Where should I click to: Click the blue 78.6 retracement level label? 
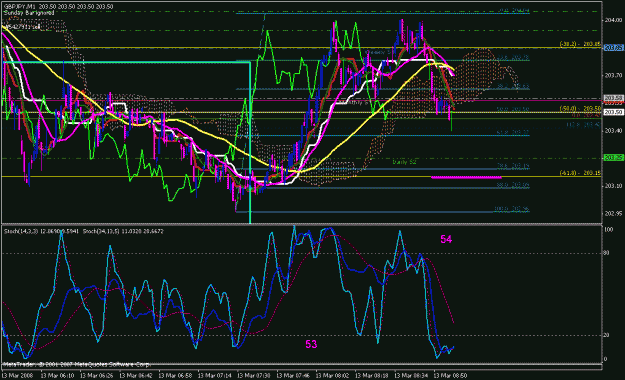click(513, 165)
